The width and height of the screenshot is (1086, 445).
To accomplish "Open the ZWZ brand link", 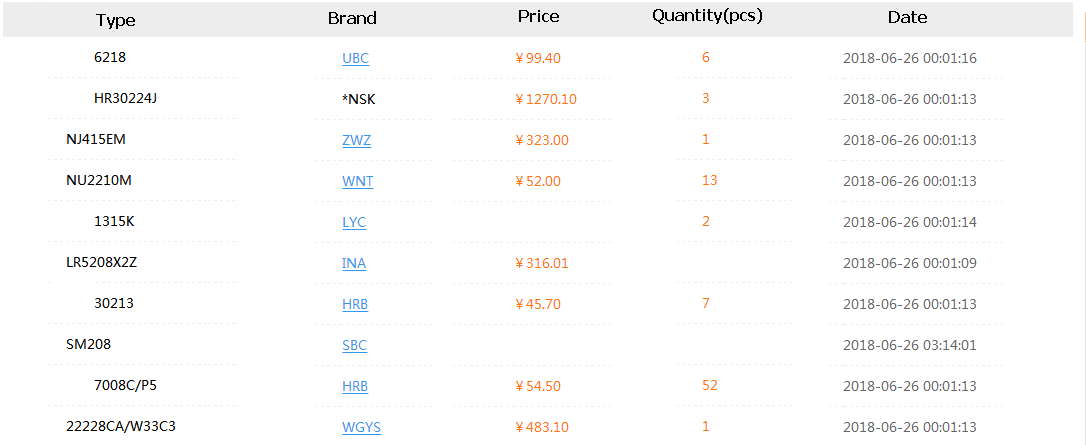I will point(356,140).
